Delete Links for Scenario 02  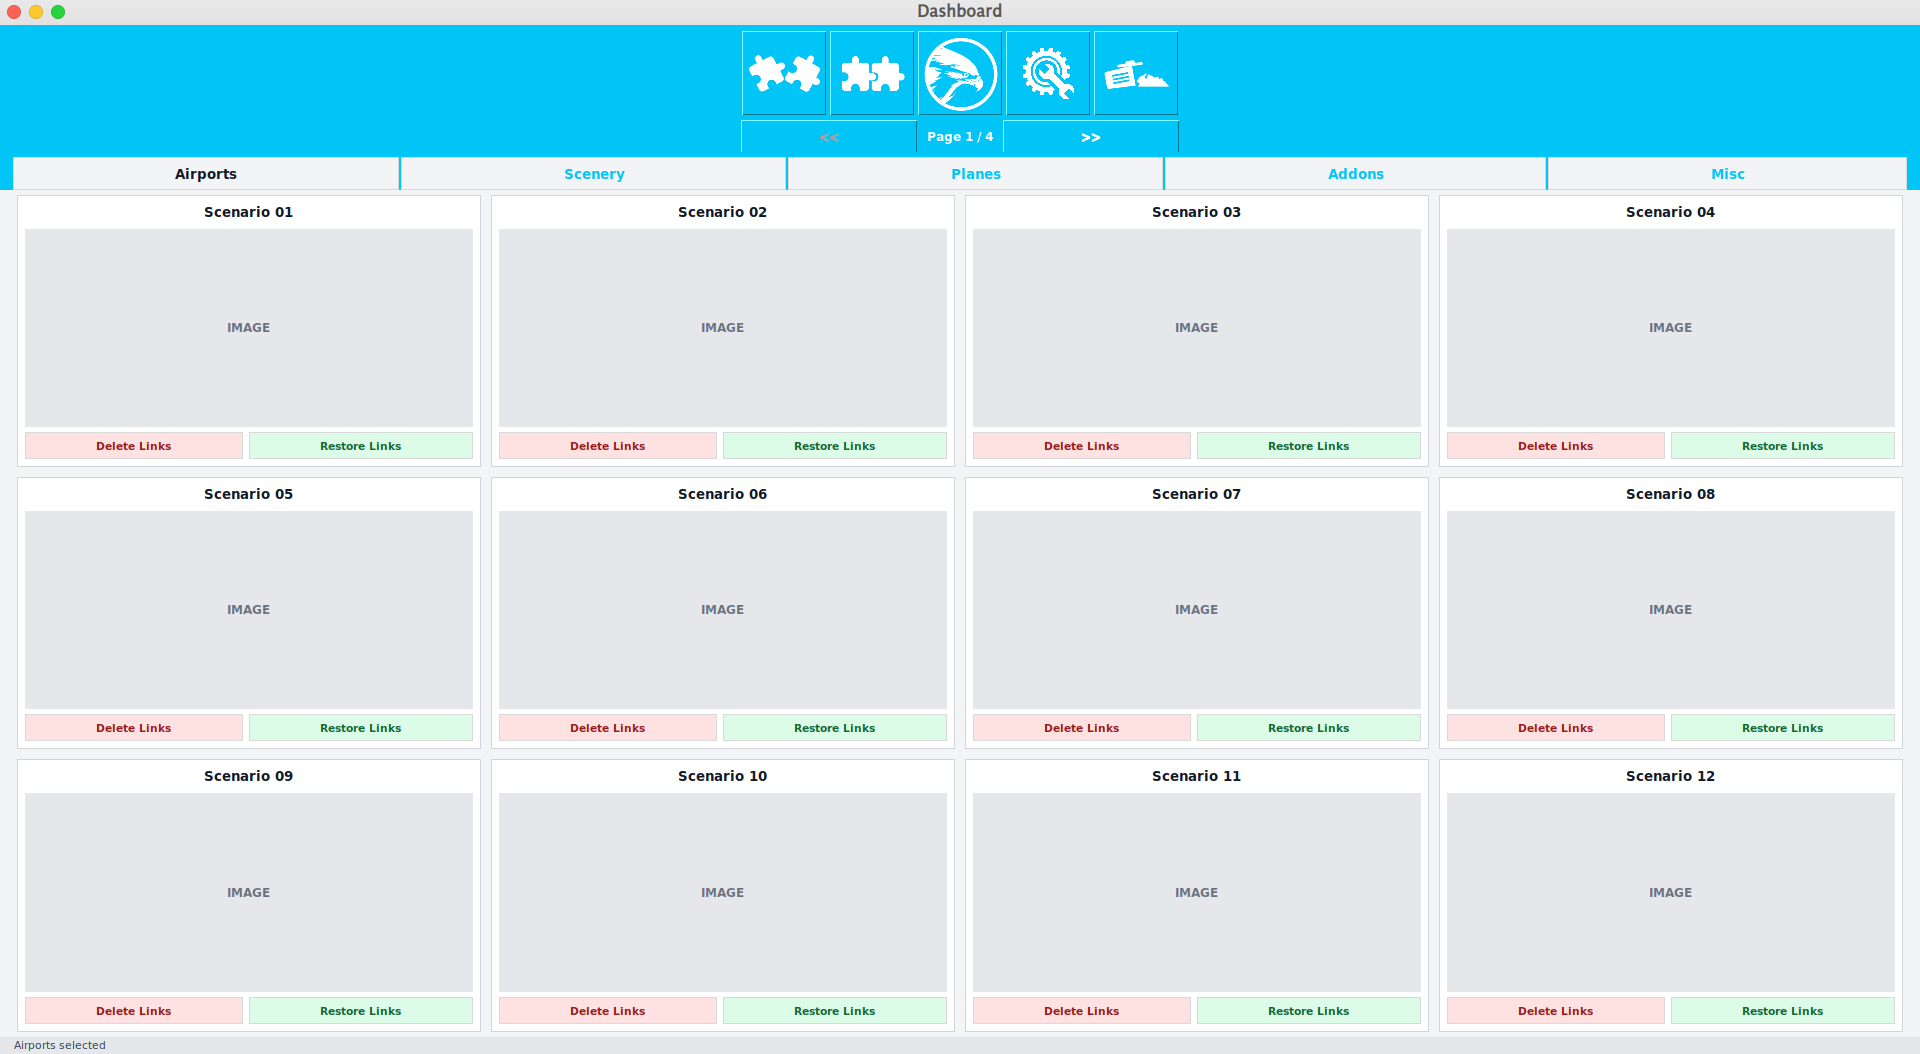pos(608,446)
